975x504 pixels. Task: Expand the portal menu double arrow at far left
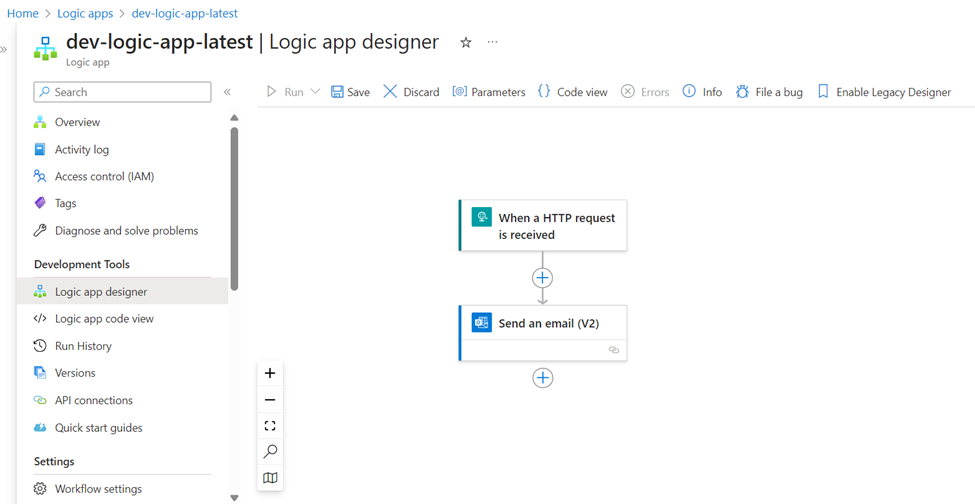[x=4, y=50]
